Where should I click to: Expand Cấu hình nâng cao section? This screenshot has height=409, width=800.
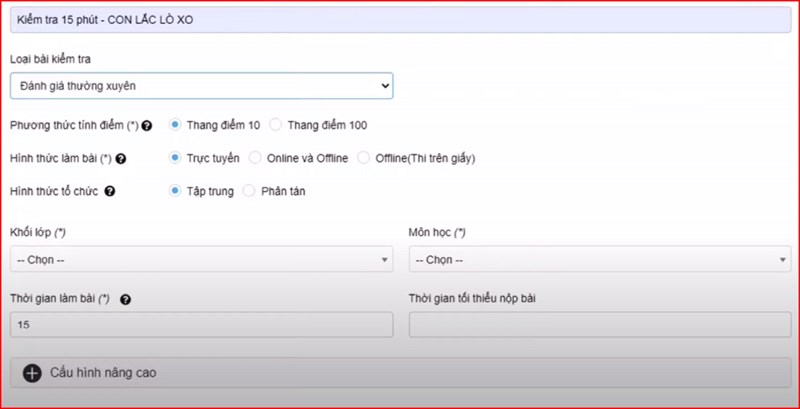(x=401, y=373)
